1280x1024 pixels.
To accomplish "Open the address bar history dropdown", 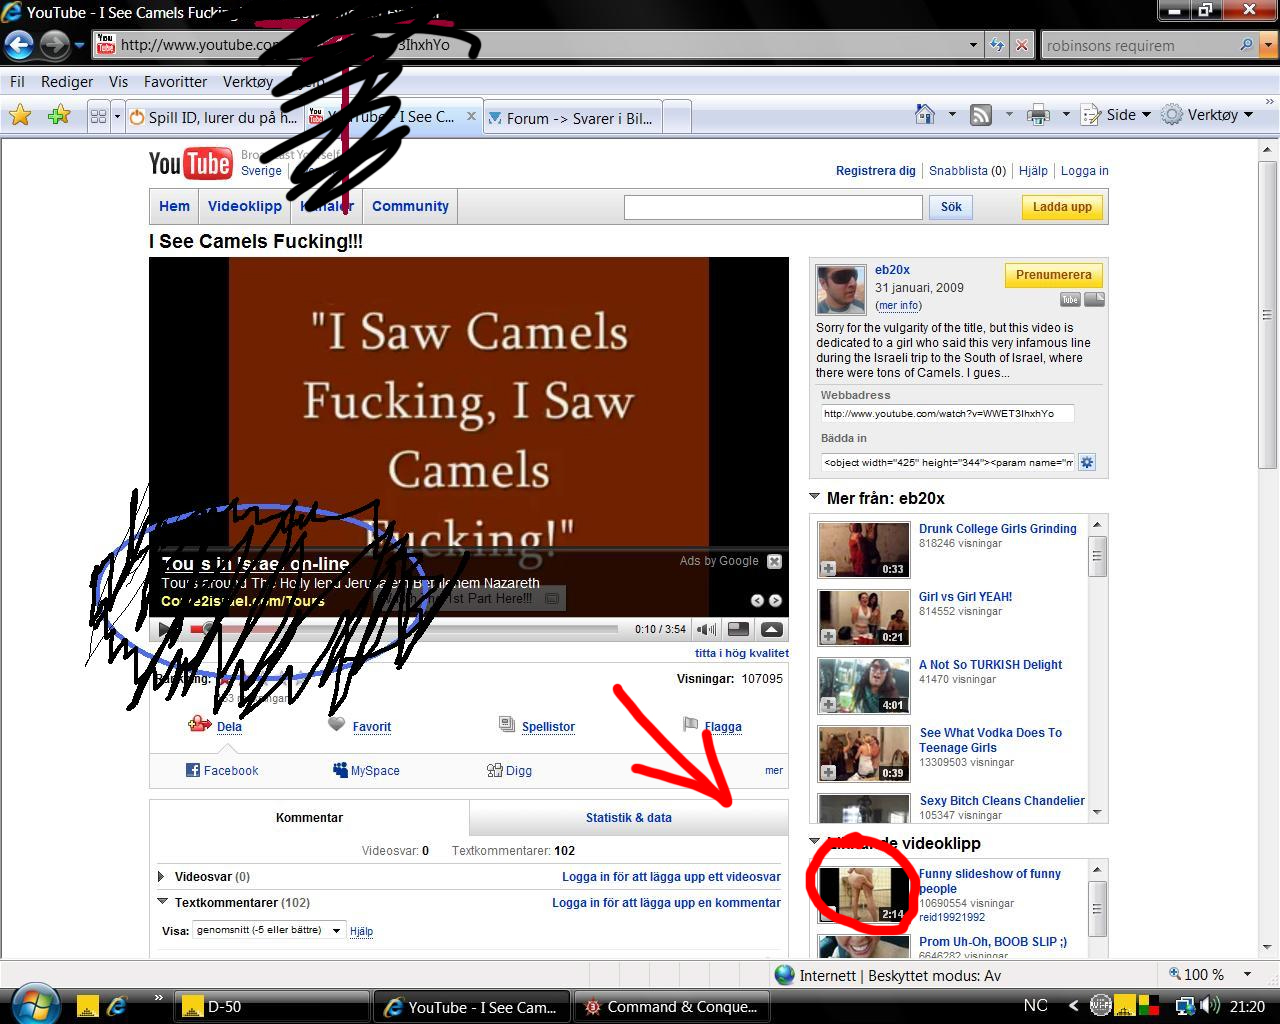I will click(973, 45).
